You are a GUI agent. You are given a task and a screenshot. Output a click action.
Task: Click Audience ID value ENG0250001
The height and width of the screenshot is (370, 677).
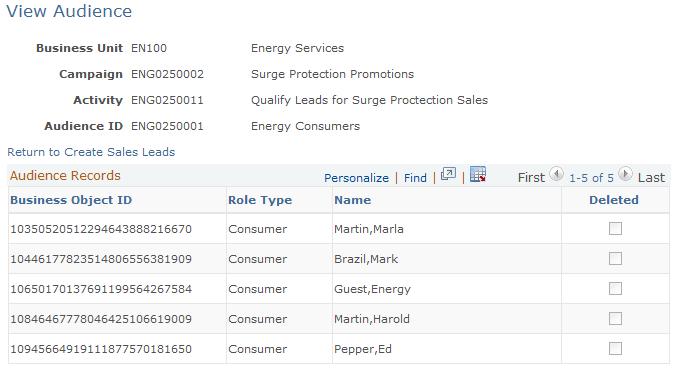(x=167, y=126)
